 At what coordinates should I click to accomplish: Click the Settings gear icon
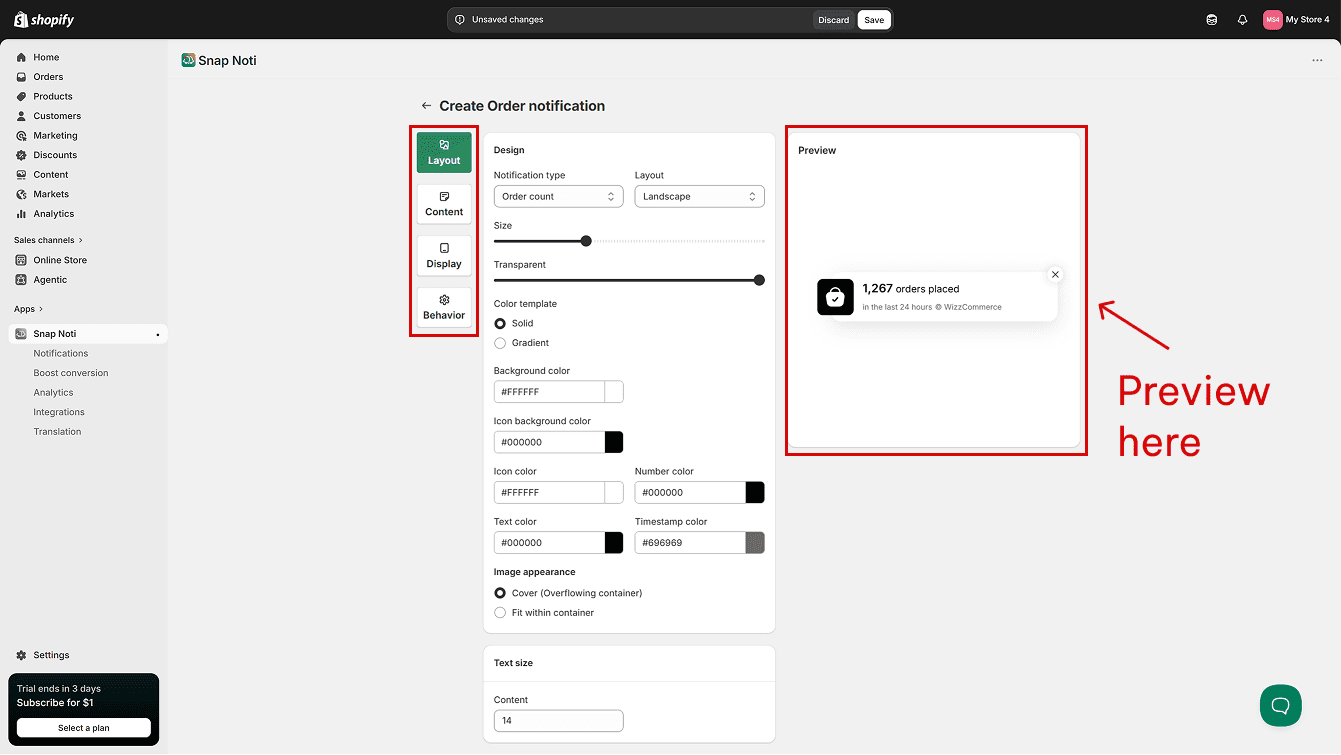(21, 655)
